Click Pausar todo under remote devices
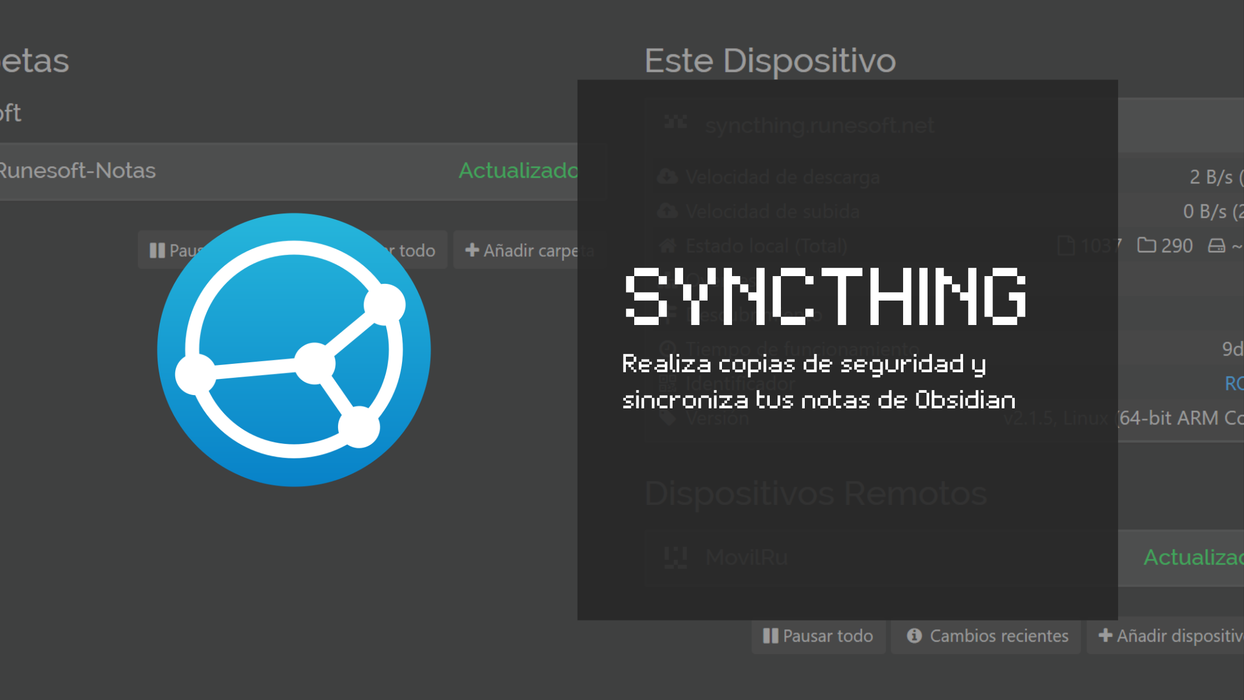 (x=818, y=635)
